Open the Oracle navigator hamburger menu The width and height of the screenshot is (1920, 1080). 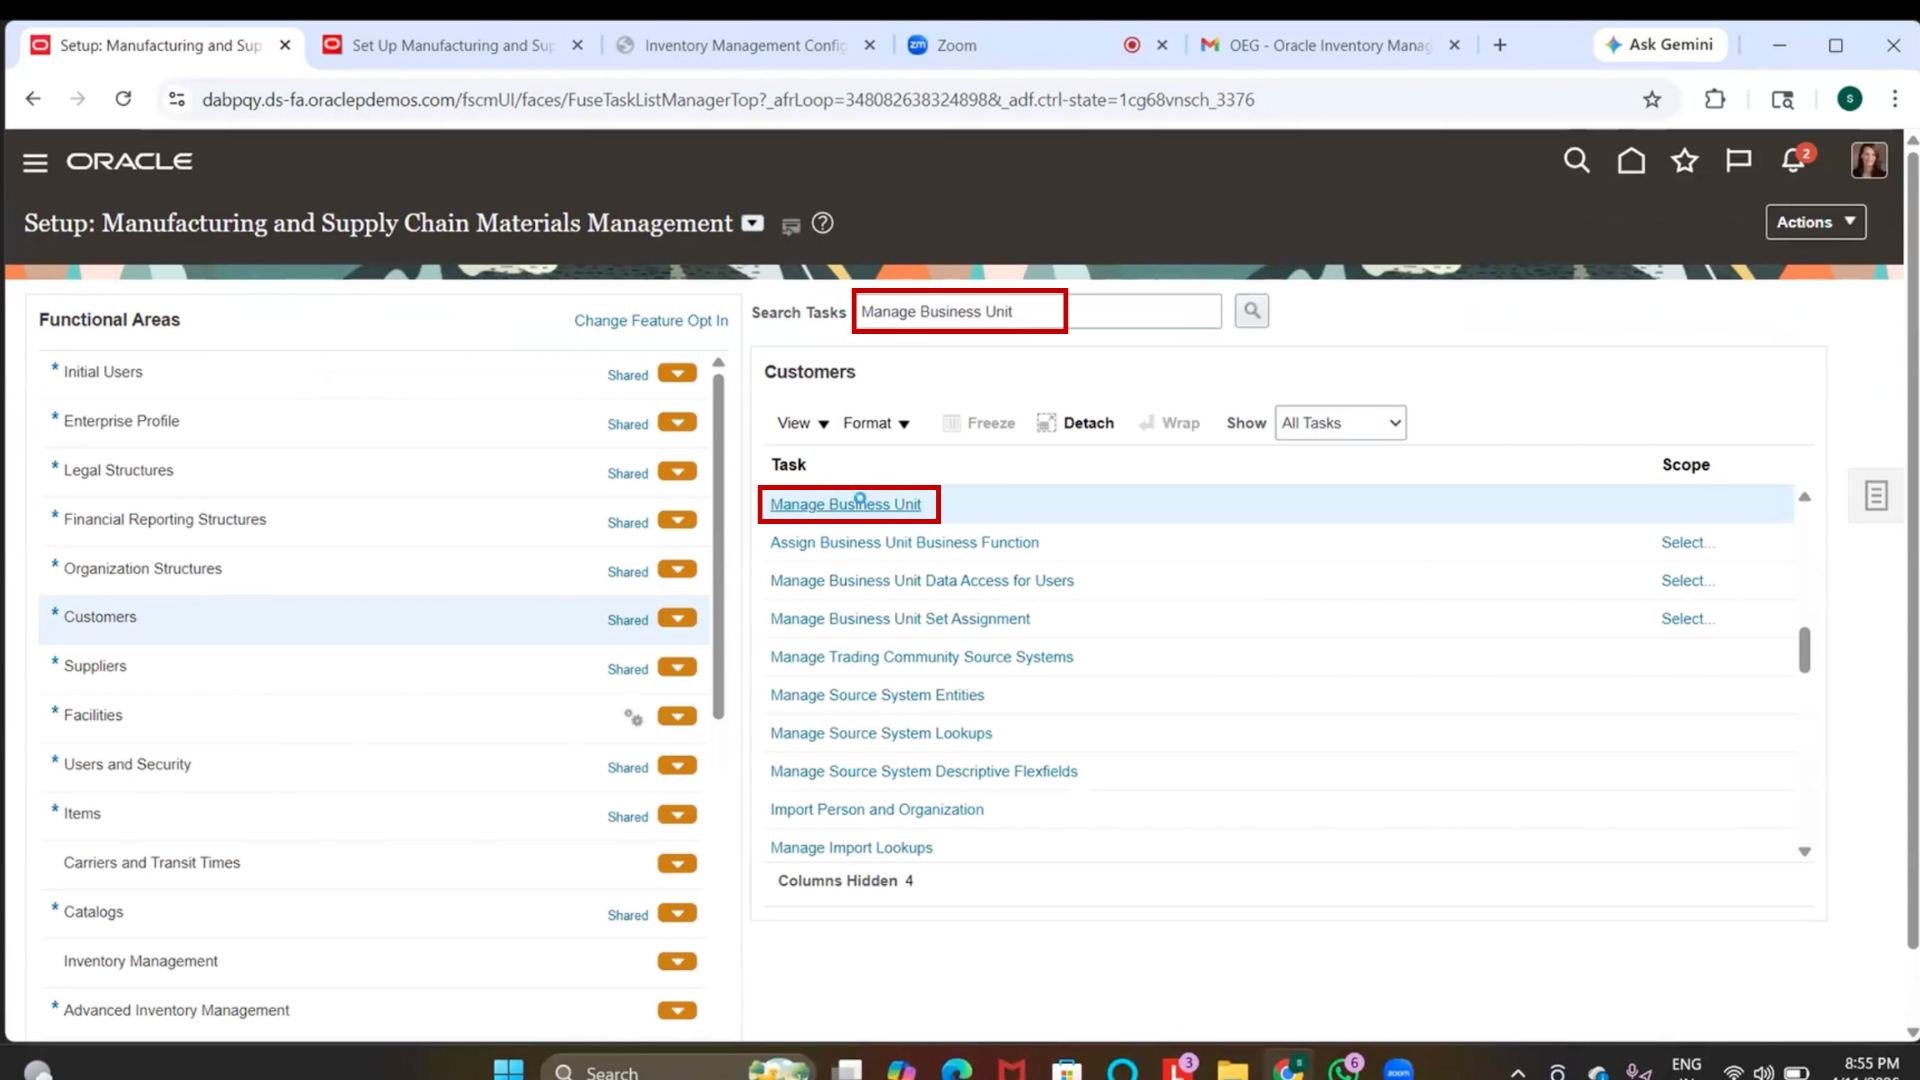coord(35,162)
